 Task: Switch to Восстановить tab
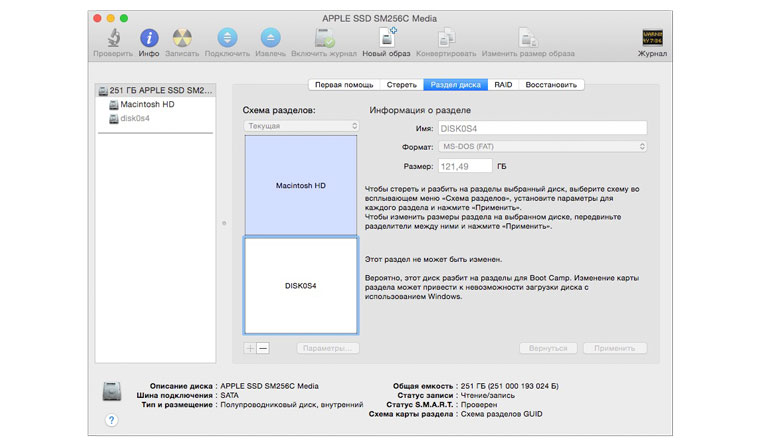551,85
